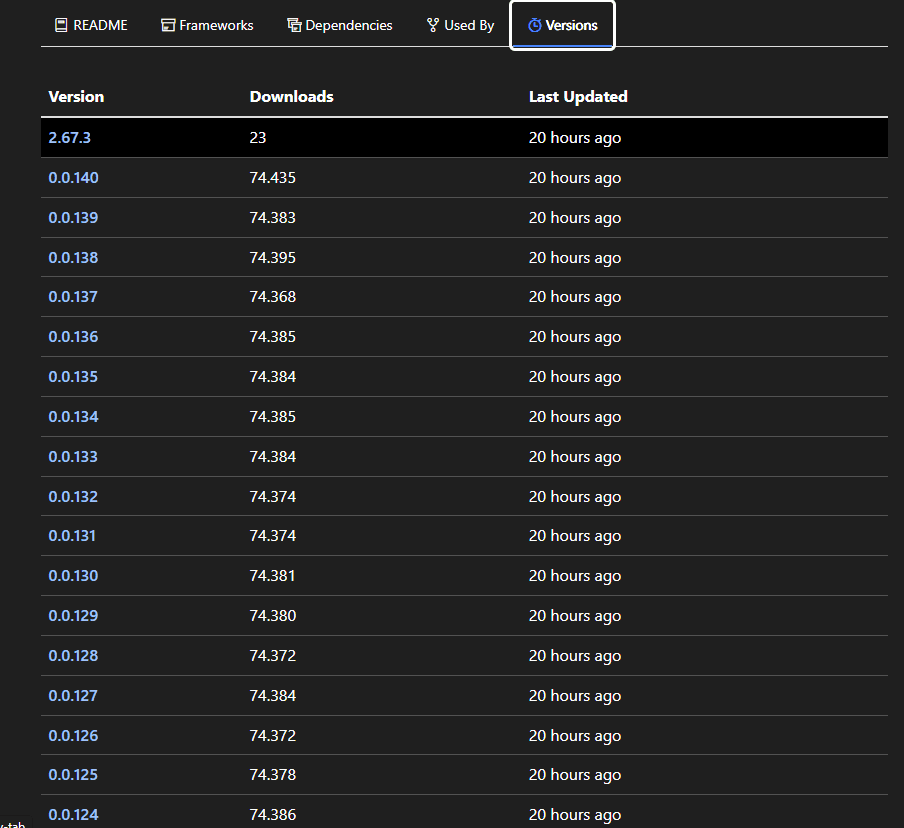Open version 0.0.140

coord(73,177)
